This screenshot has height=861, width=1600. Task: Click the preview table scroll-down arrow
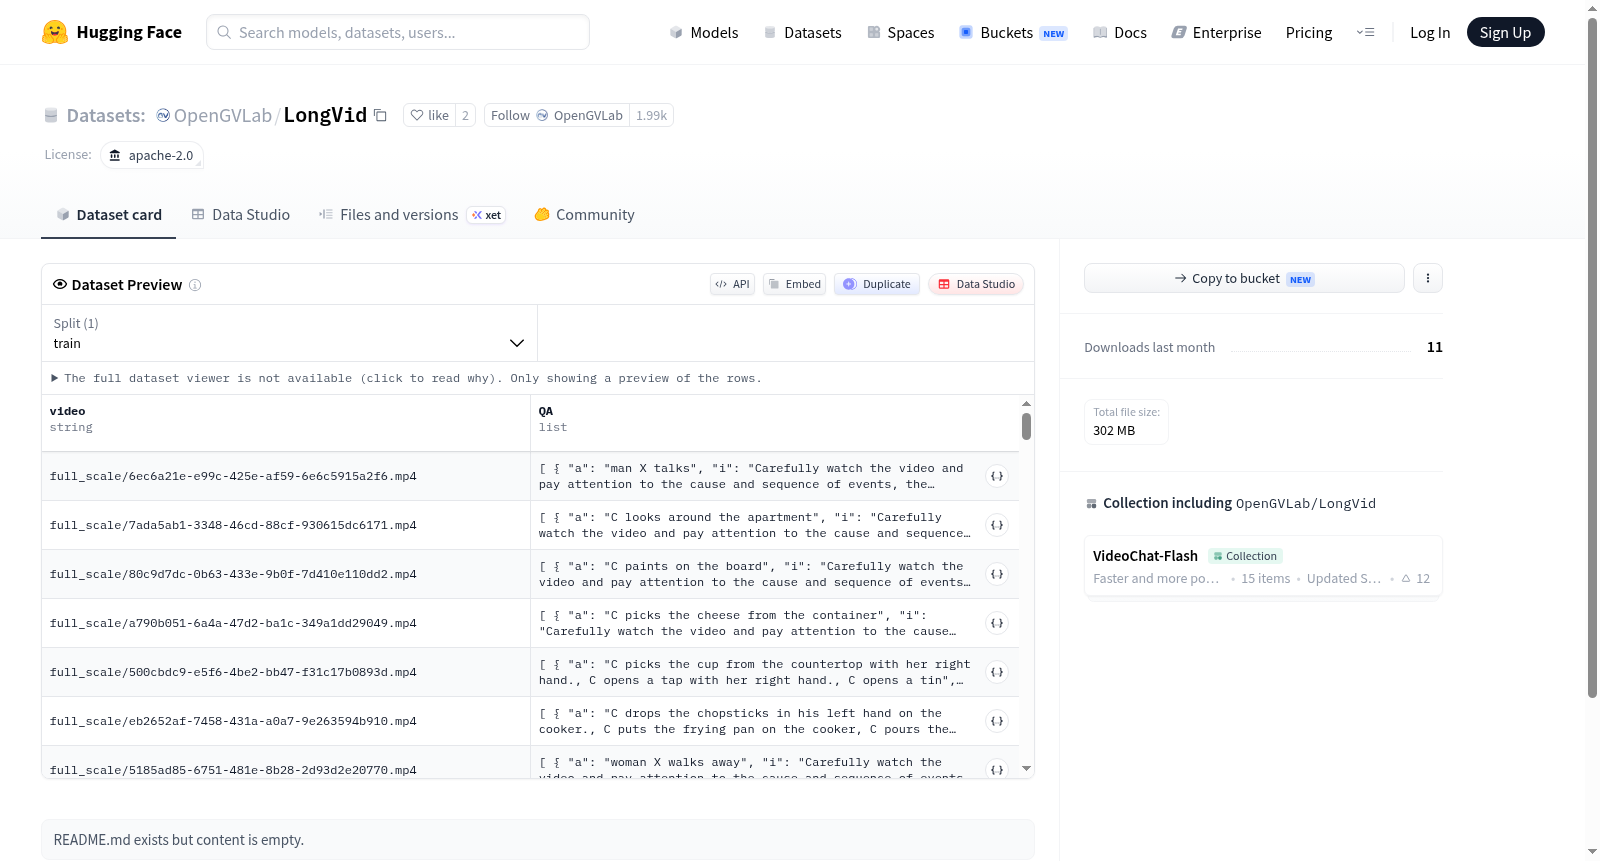pyautogui.click(x=1026, y=769)
